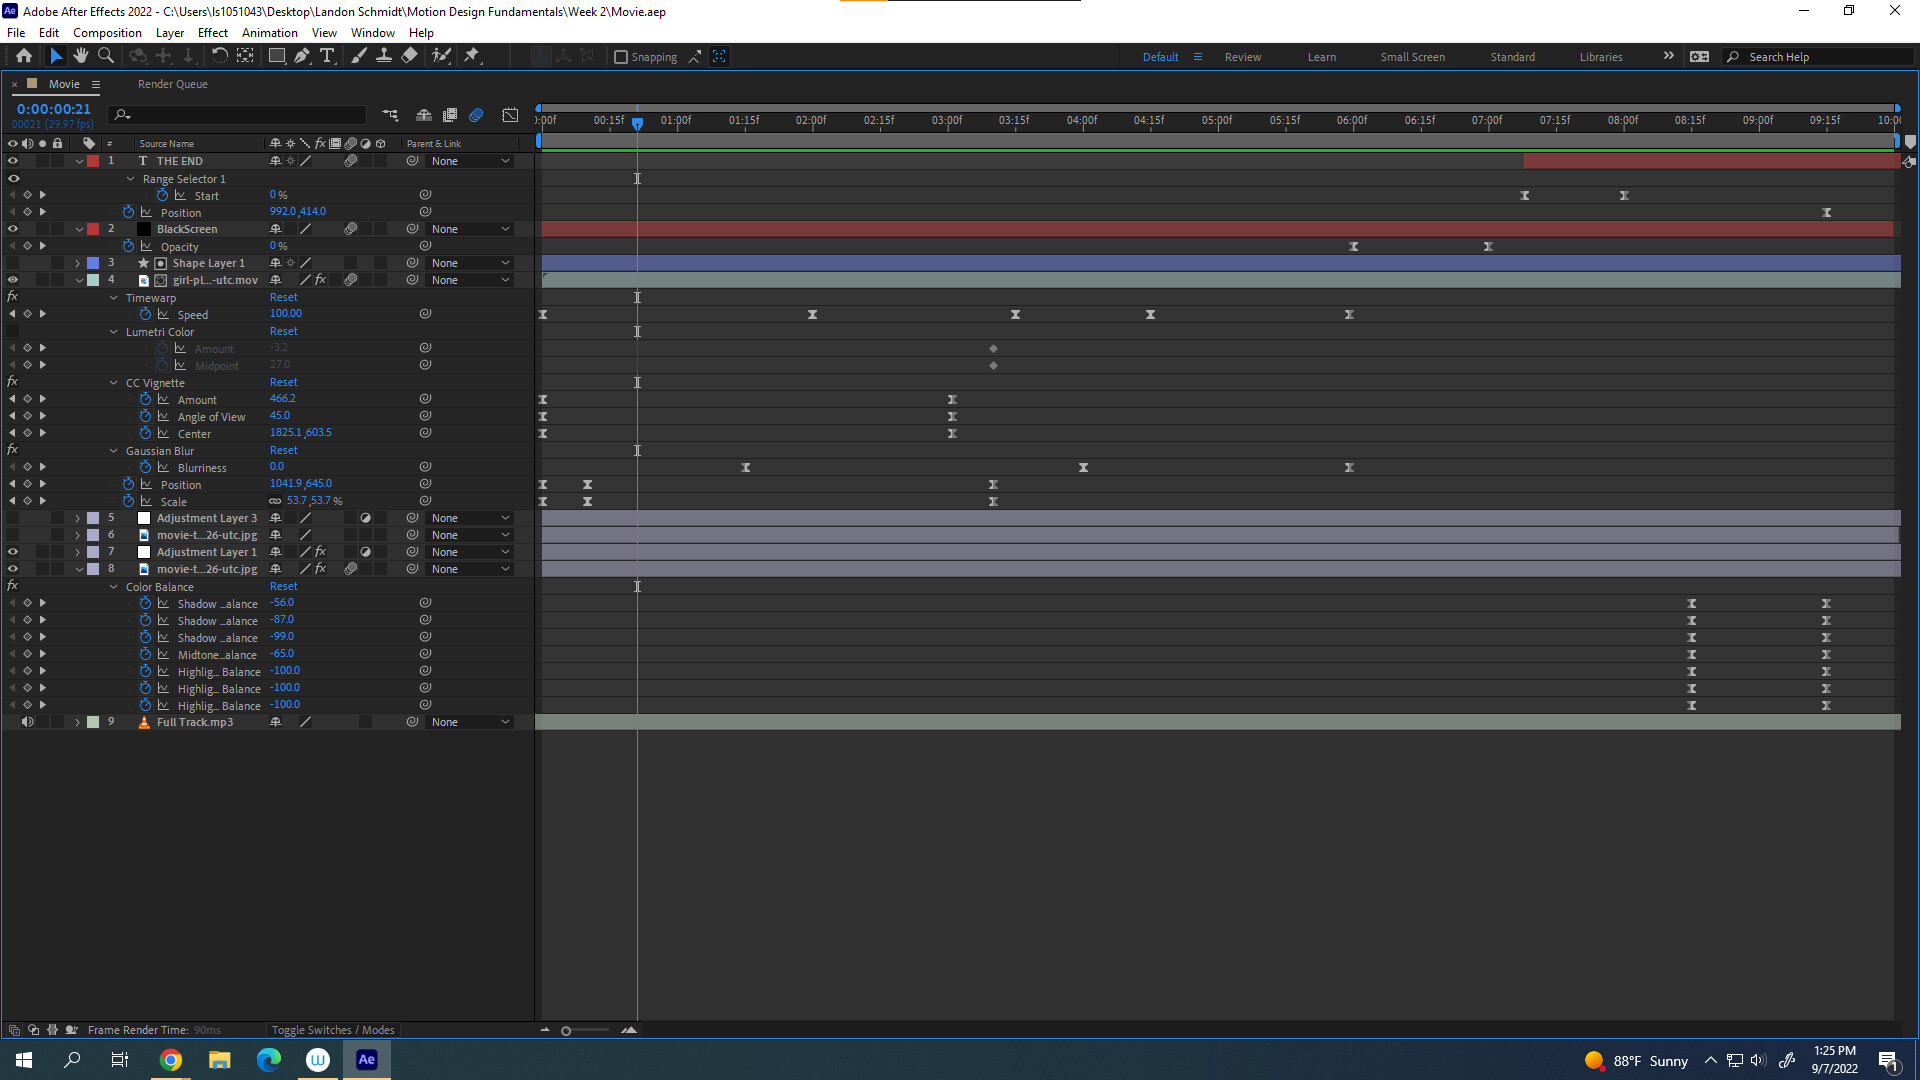Screen dimensions: 1920x1080
Task: Expand the Shape Layer 1 properties
Action: [x=78, y=263]
